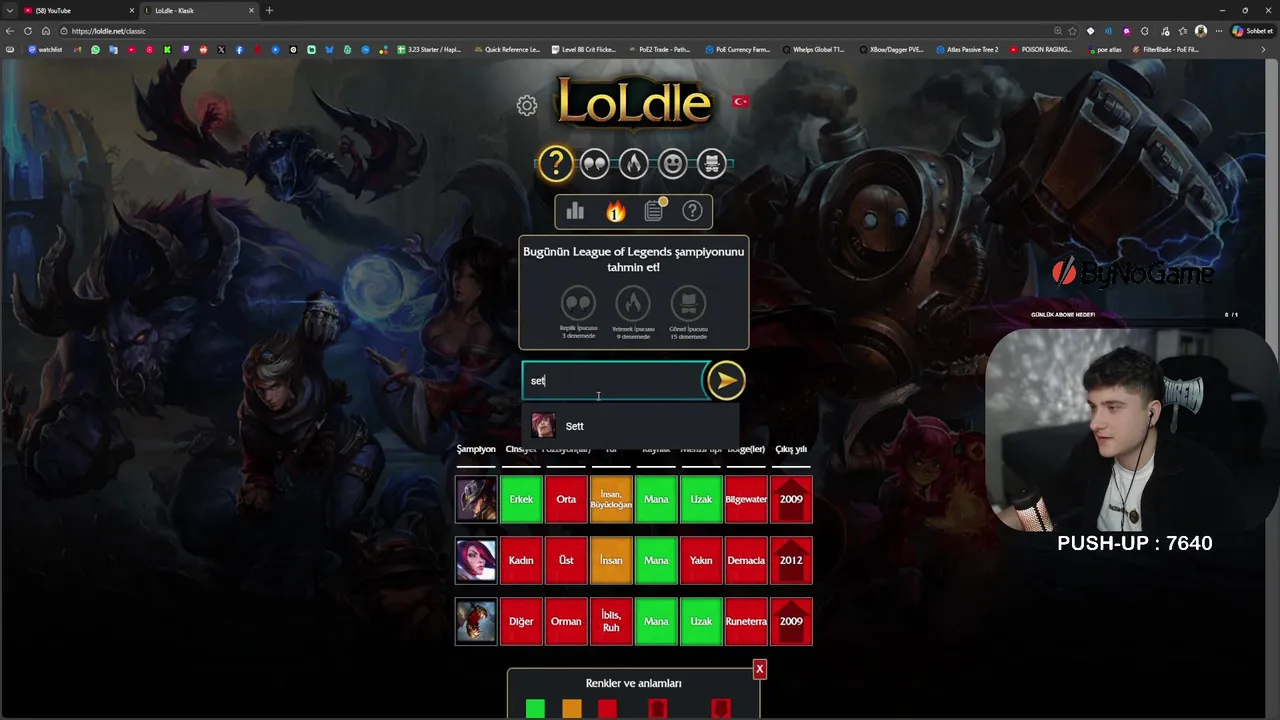The image size is (1280, 720).
Task: Go back in browser history
Action: coord(11,31)
